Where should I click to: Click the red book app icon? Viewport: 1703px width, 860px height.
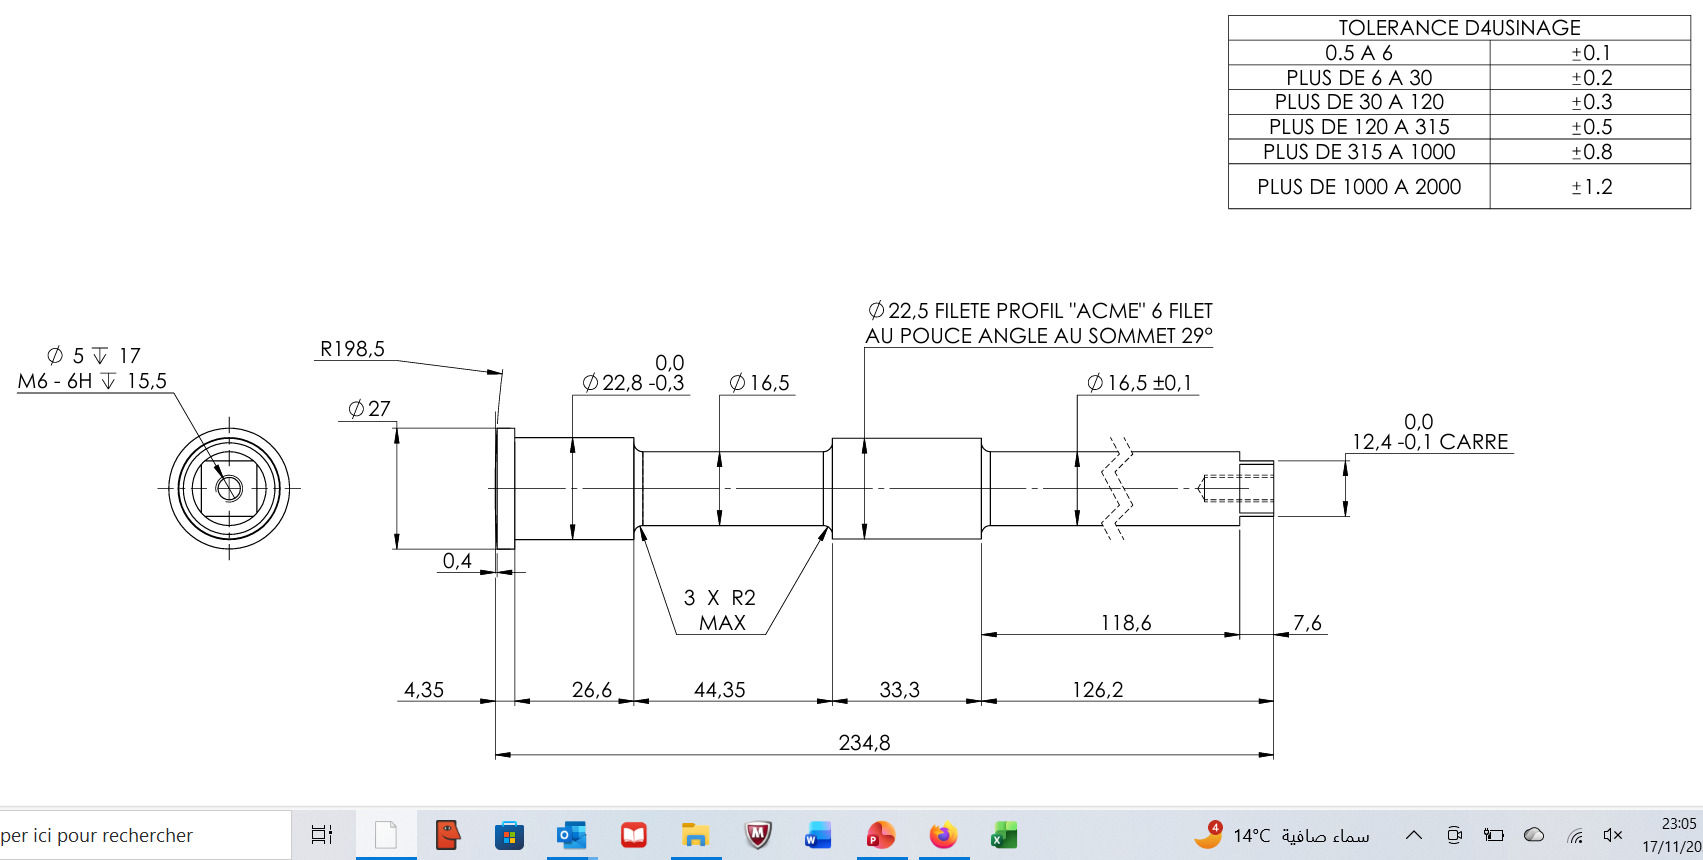(x=634, y=834)
